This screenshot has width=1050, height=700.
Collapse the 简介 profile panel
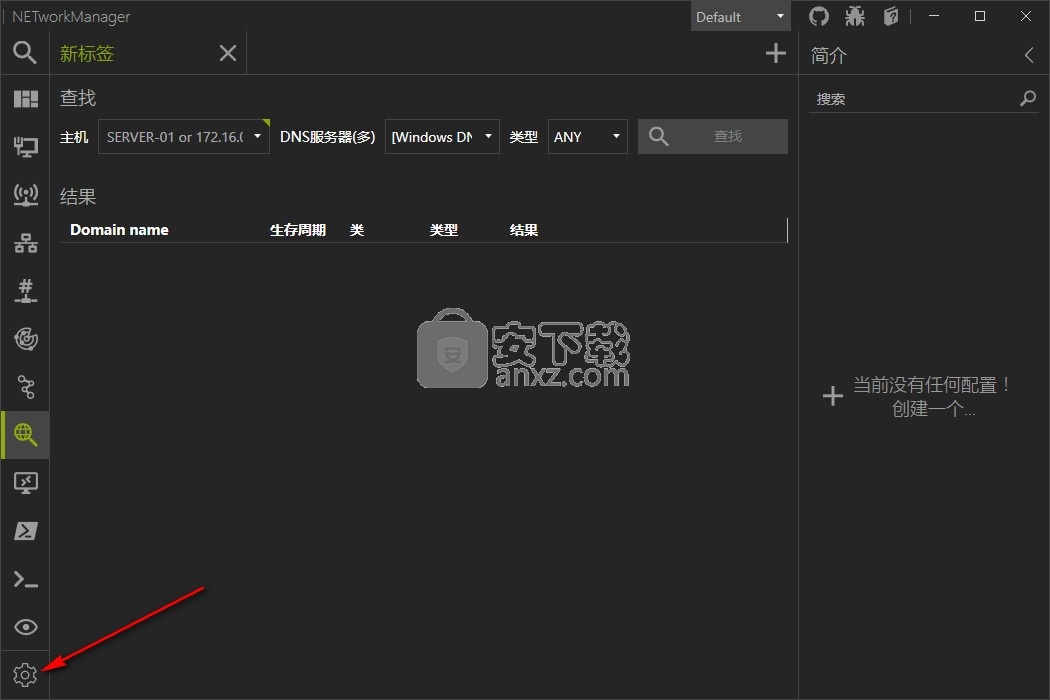(x=1029, y=55)
